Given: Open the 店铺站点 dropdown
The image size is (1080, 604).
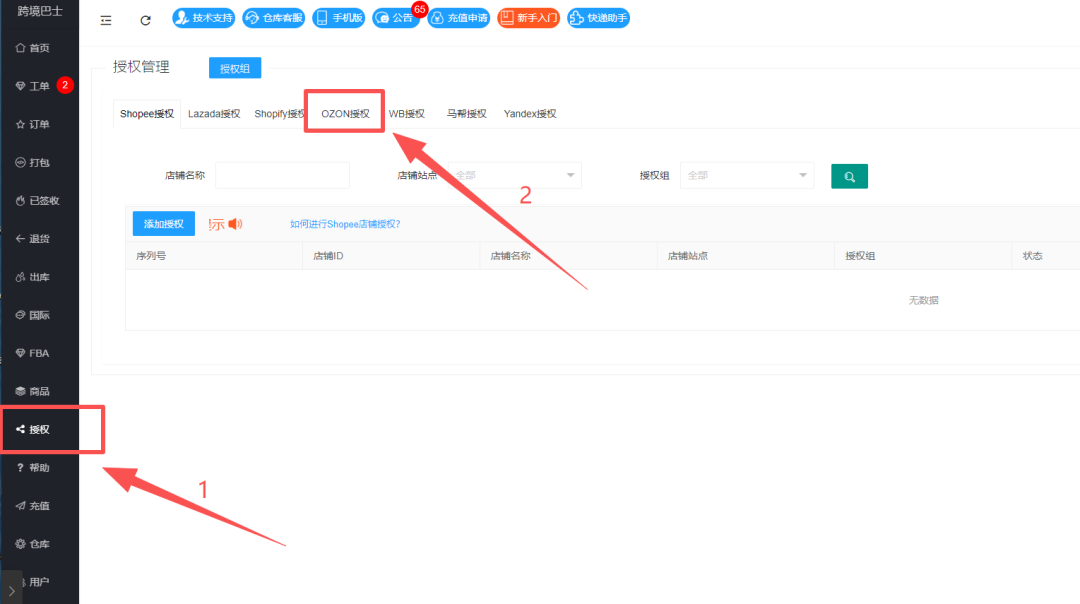Looking at the screenshot, I should tap(515, 176).
